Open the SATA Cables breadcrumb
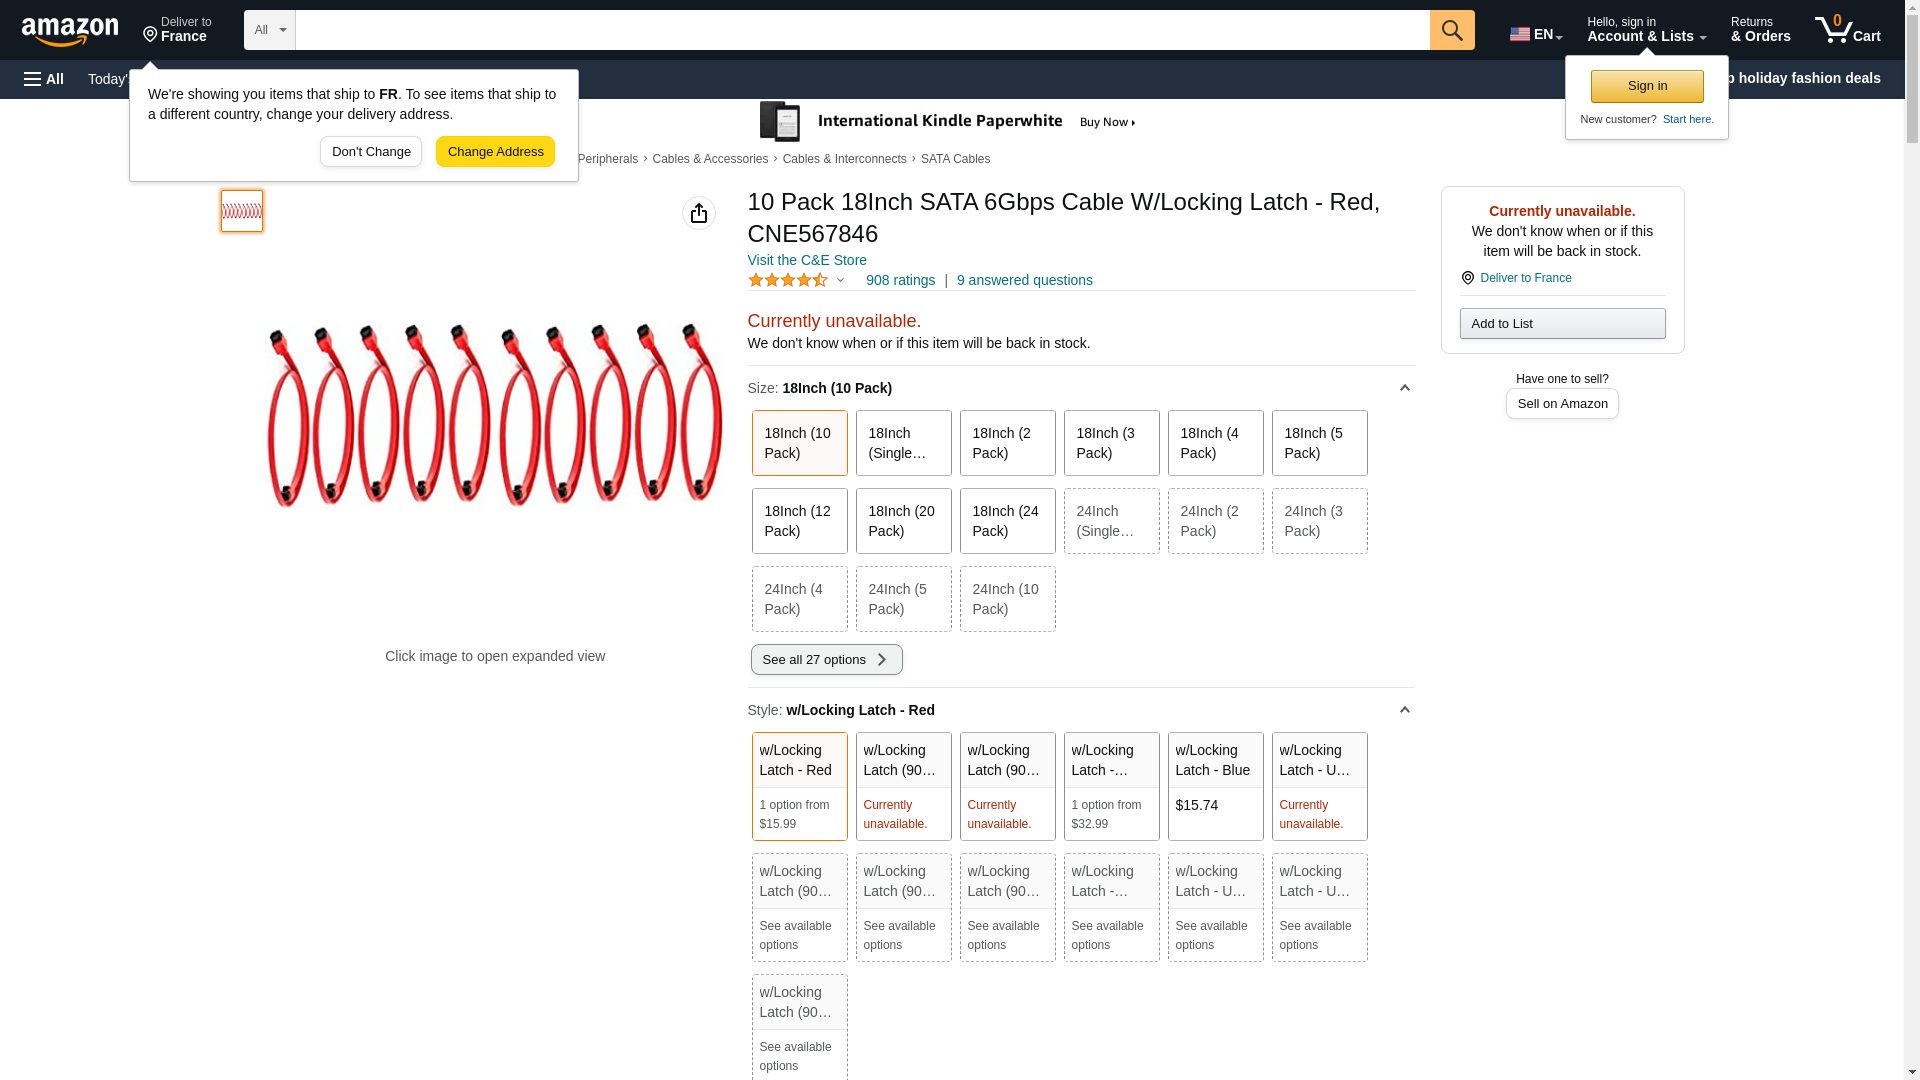The image size is (1920, 1080). point(954,159)
